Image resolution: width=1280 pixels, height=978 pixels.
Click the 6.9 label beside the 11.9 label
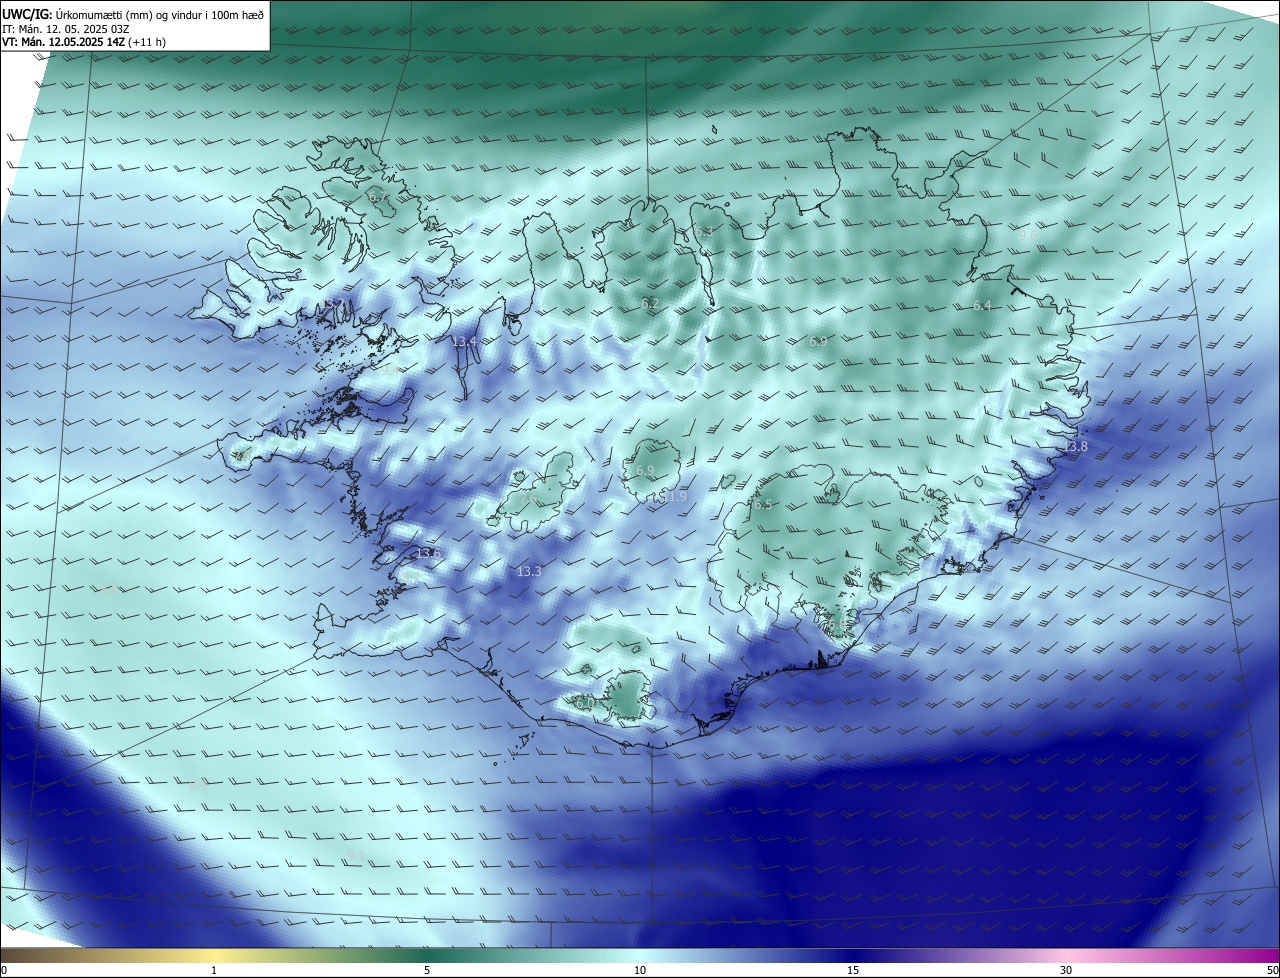click(x=644, y=470)
